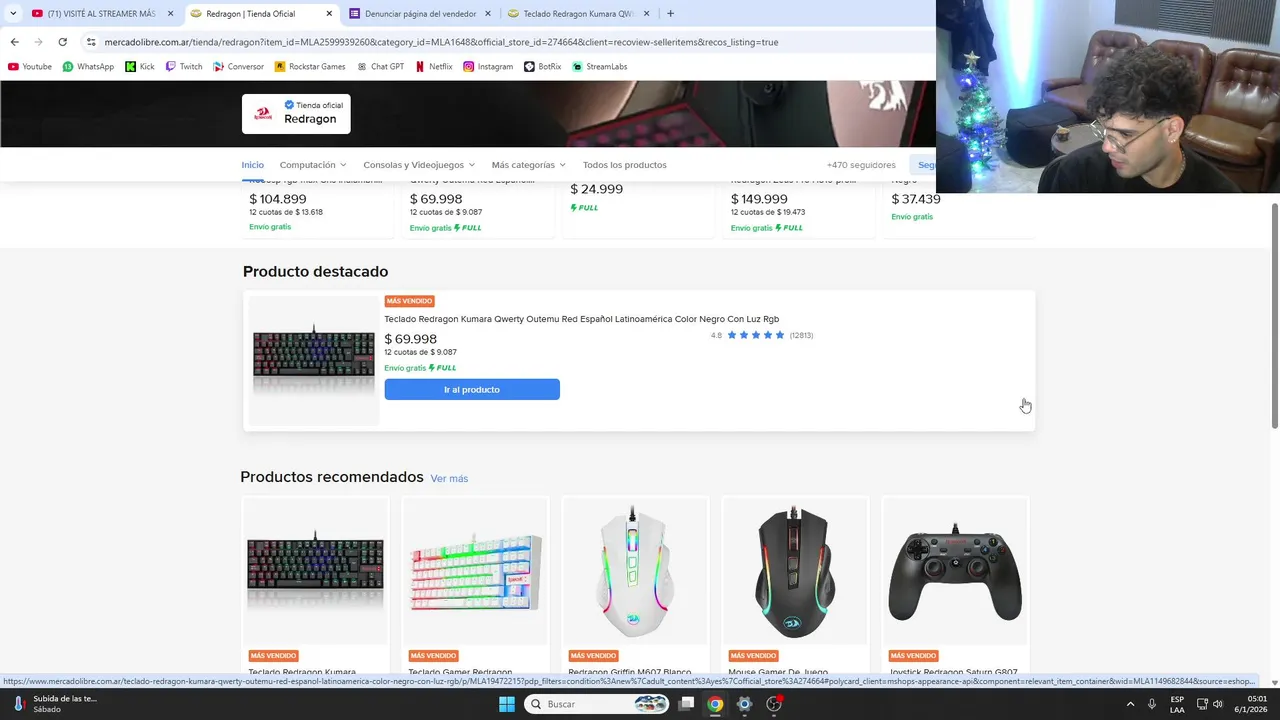Reload the current page
This screenshot has width=1280, height=720.
(62, 42)
